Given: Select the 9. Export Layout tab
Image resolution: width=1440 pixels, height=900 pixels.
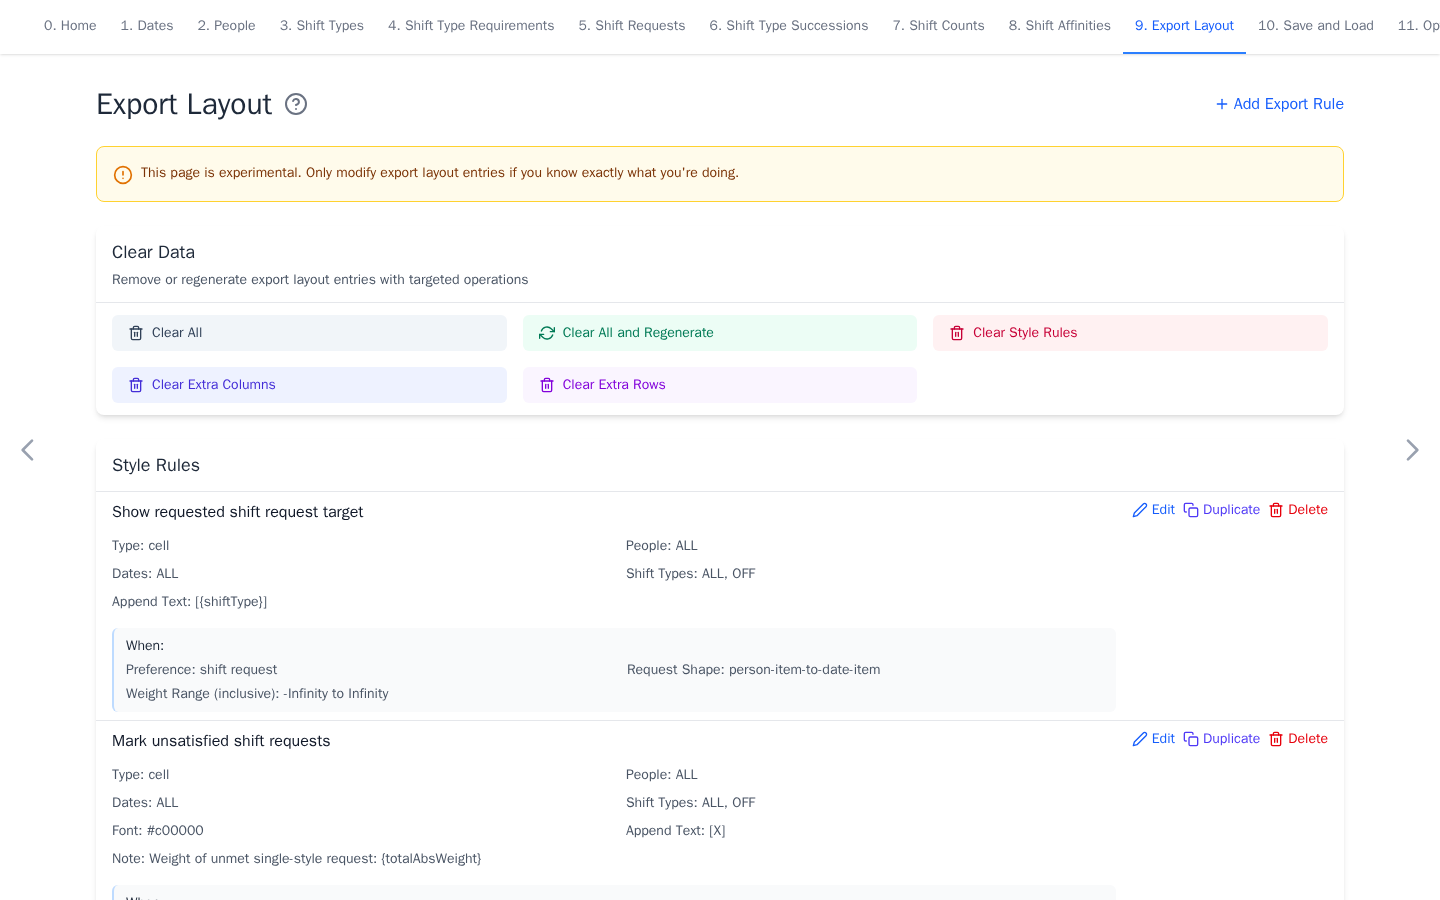Looking at the screenshot, I should tap(1184, 26).
